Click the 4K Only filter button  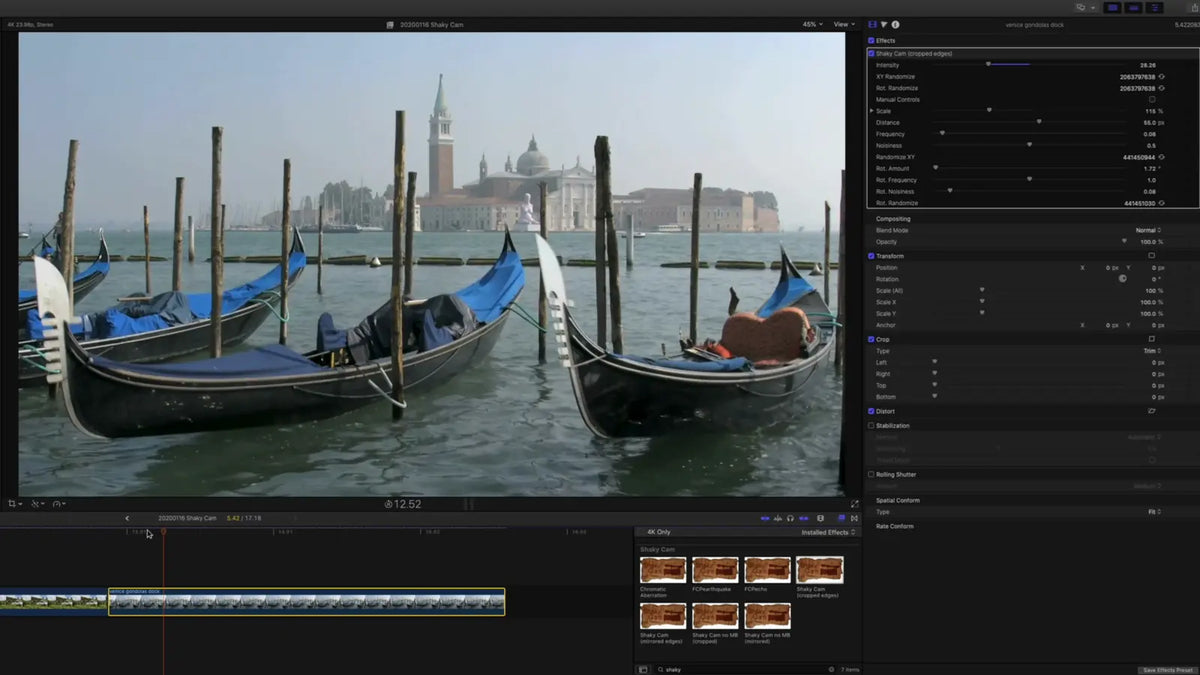coord(658,532)
